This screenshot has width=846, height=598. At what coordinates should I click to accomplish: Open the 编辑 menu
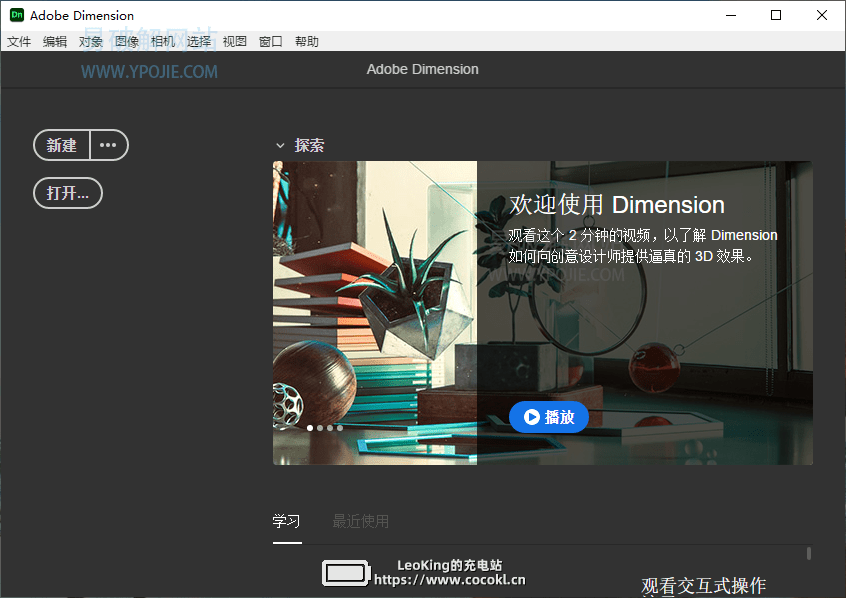coord(55,42)
